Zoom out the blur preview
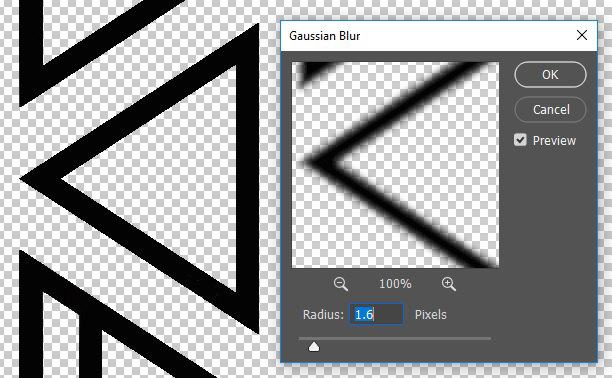 tap(340, 284)
